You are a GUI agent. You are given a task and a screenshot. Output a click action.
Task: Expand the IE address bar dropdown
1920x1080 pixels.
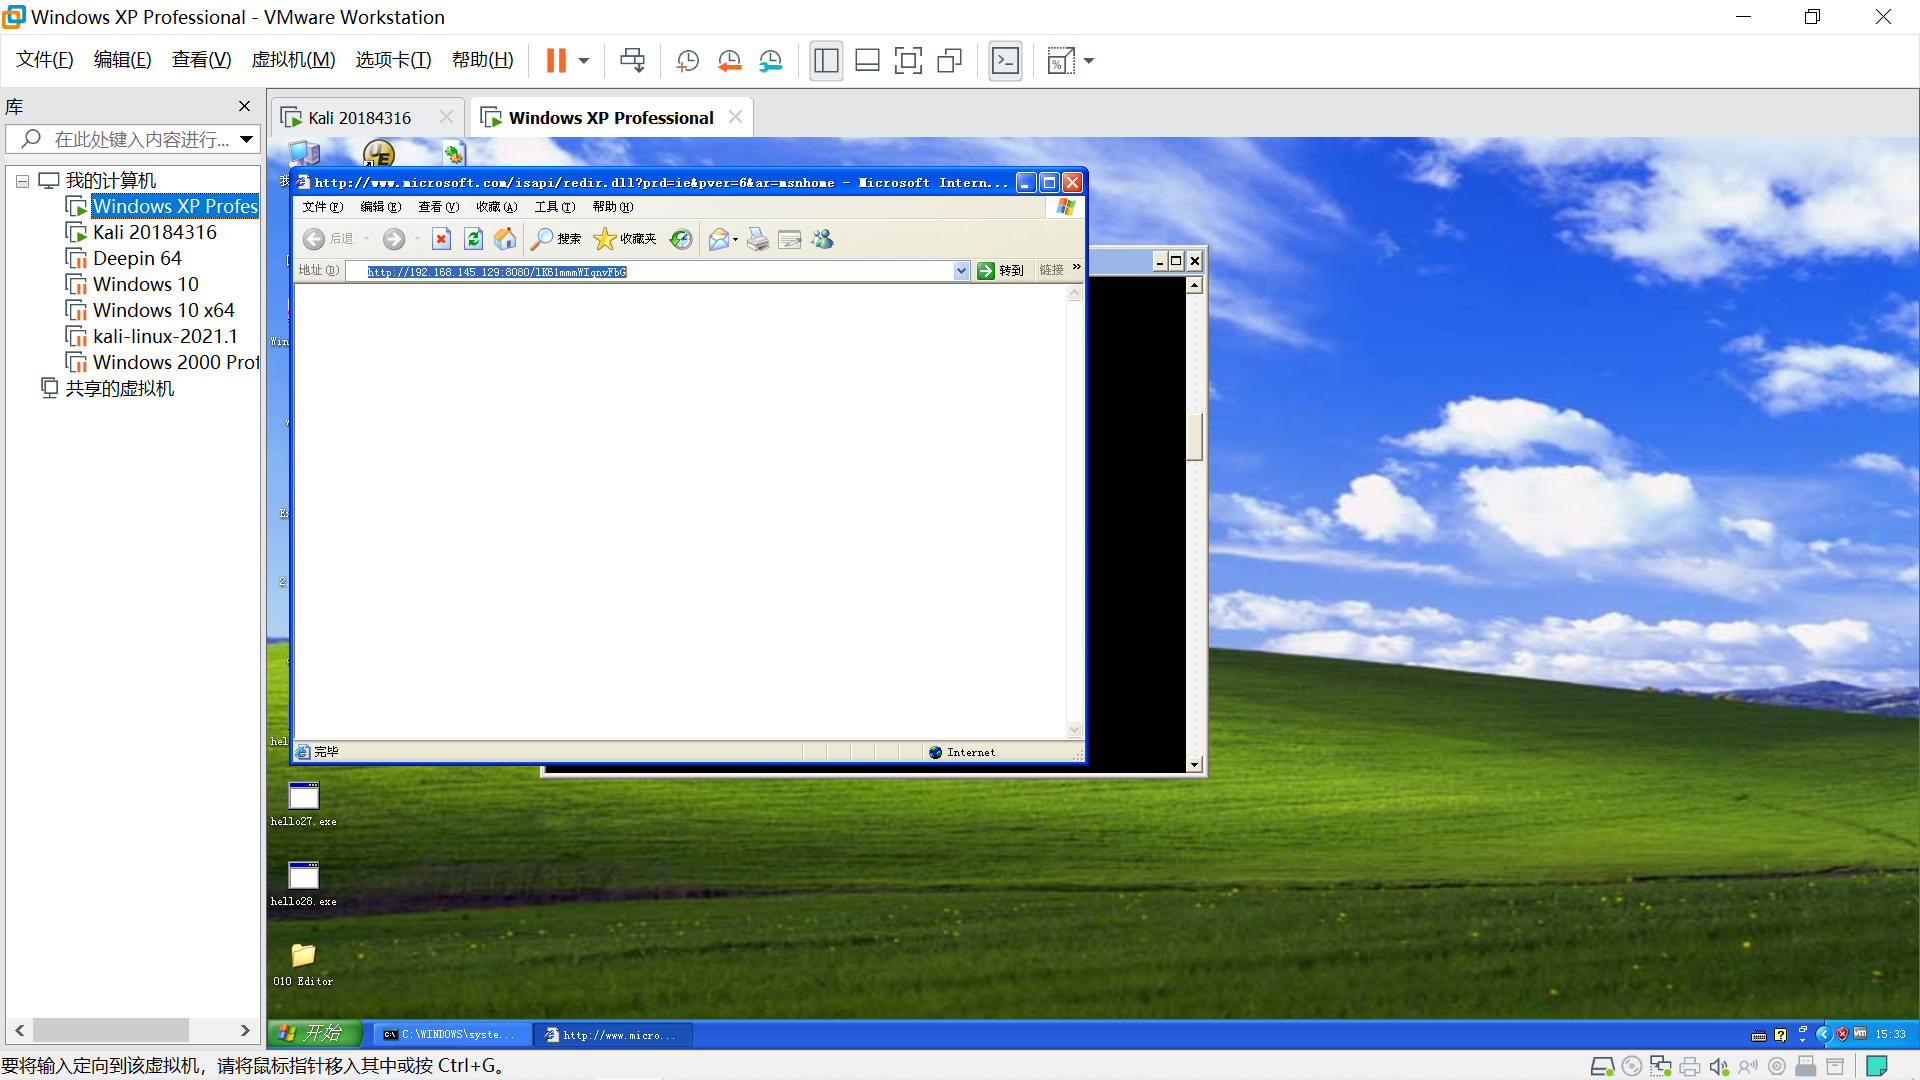click(x=961, y=271)
